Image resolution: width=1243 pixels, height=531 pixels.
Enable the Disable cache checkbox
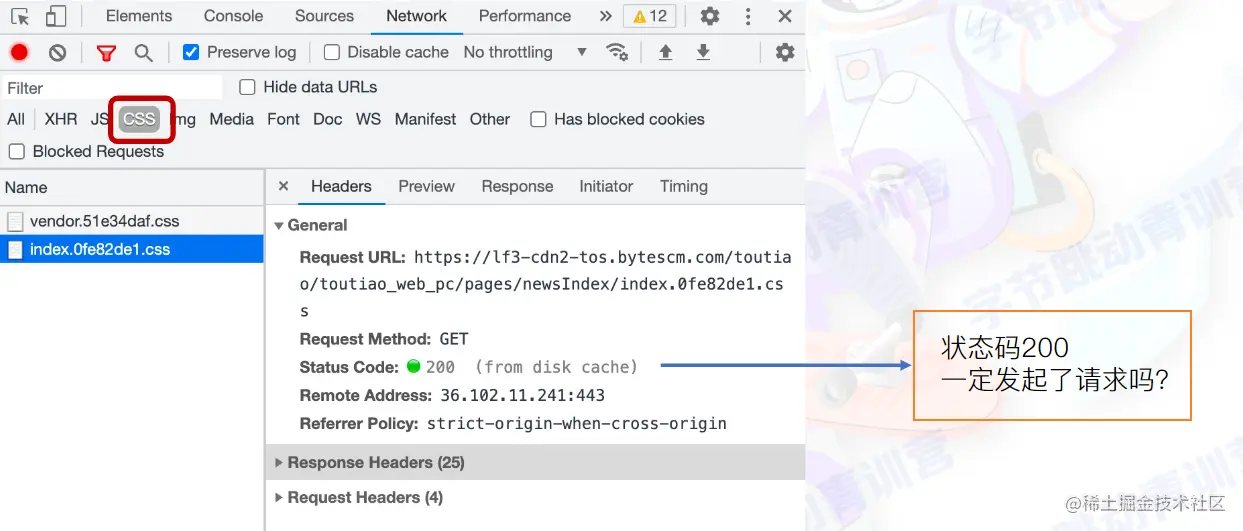coord(331,52)
